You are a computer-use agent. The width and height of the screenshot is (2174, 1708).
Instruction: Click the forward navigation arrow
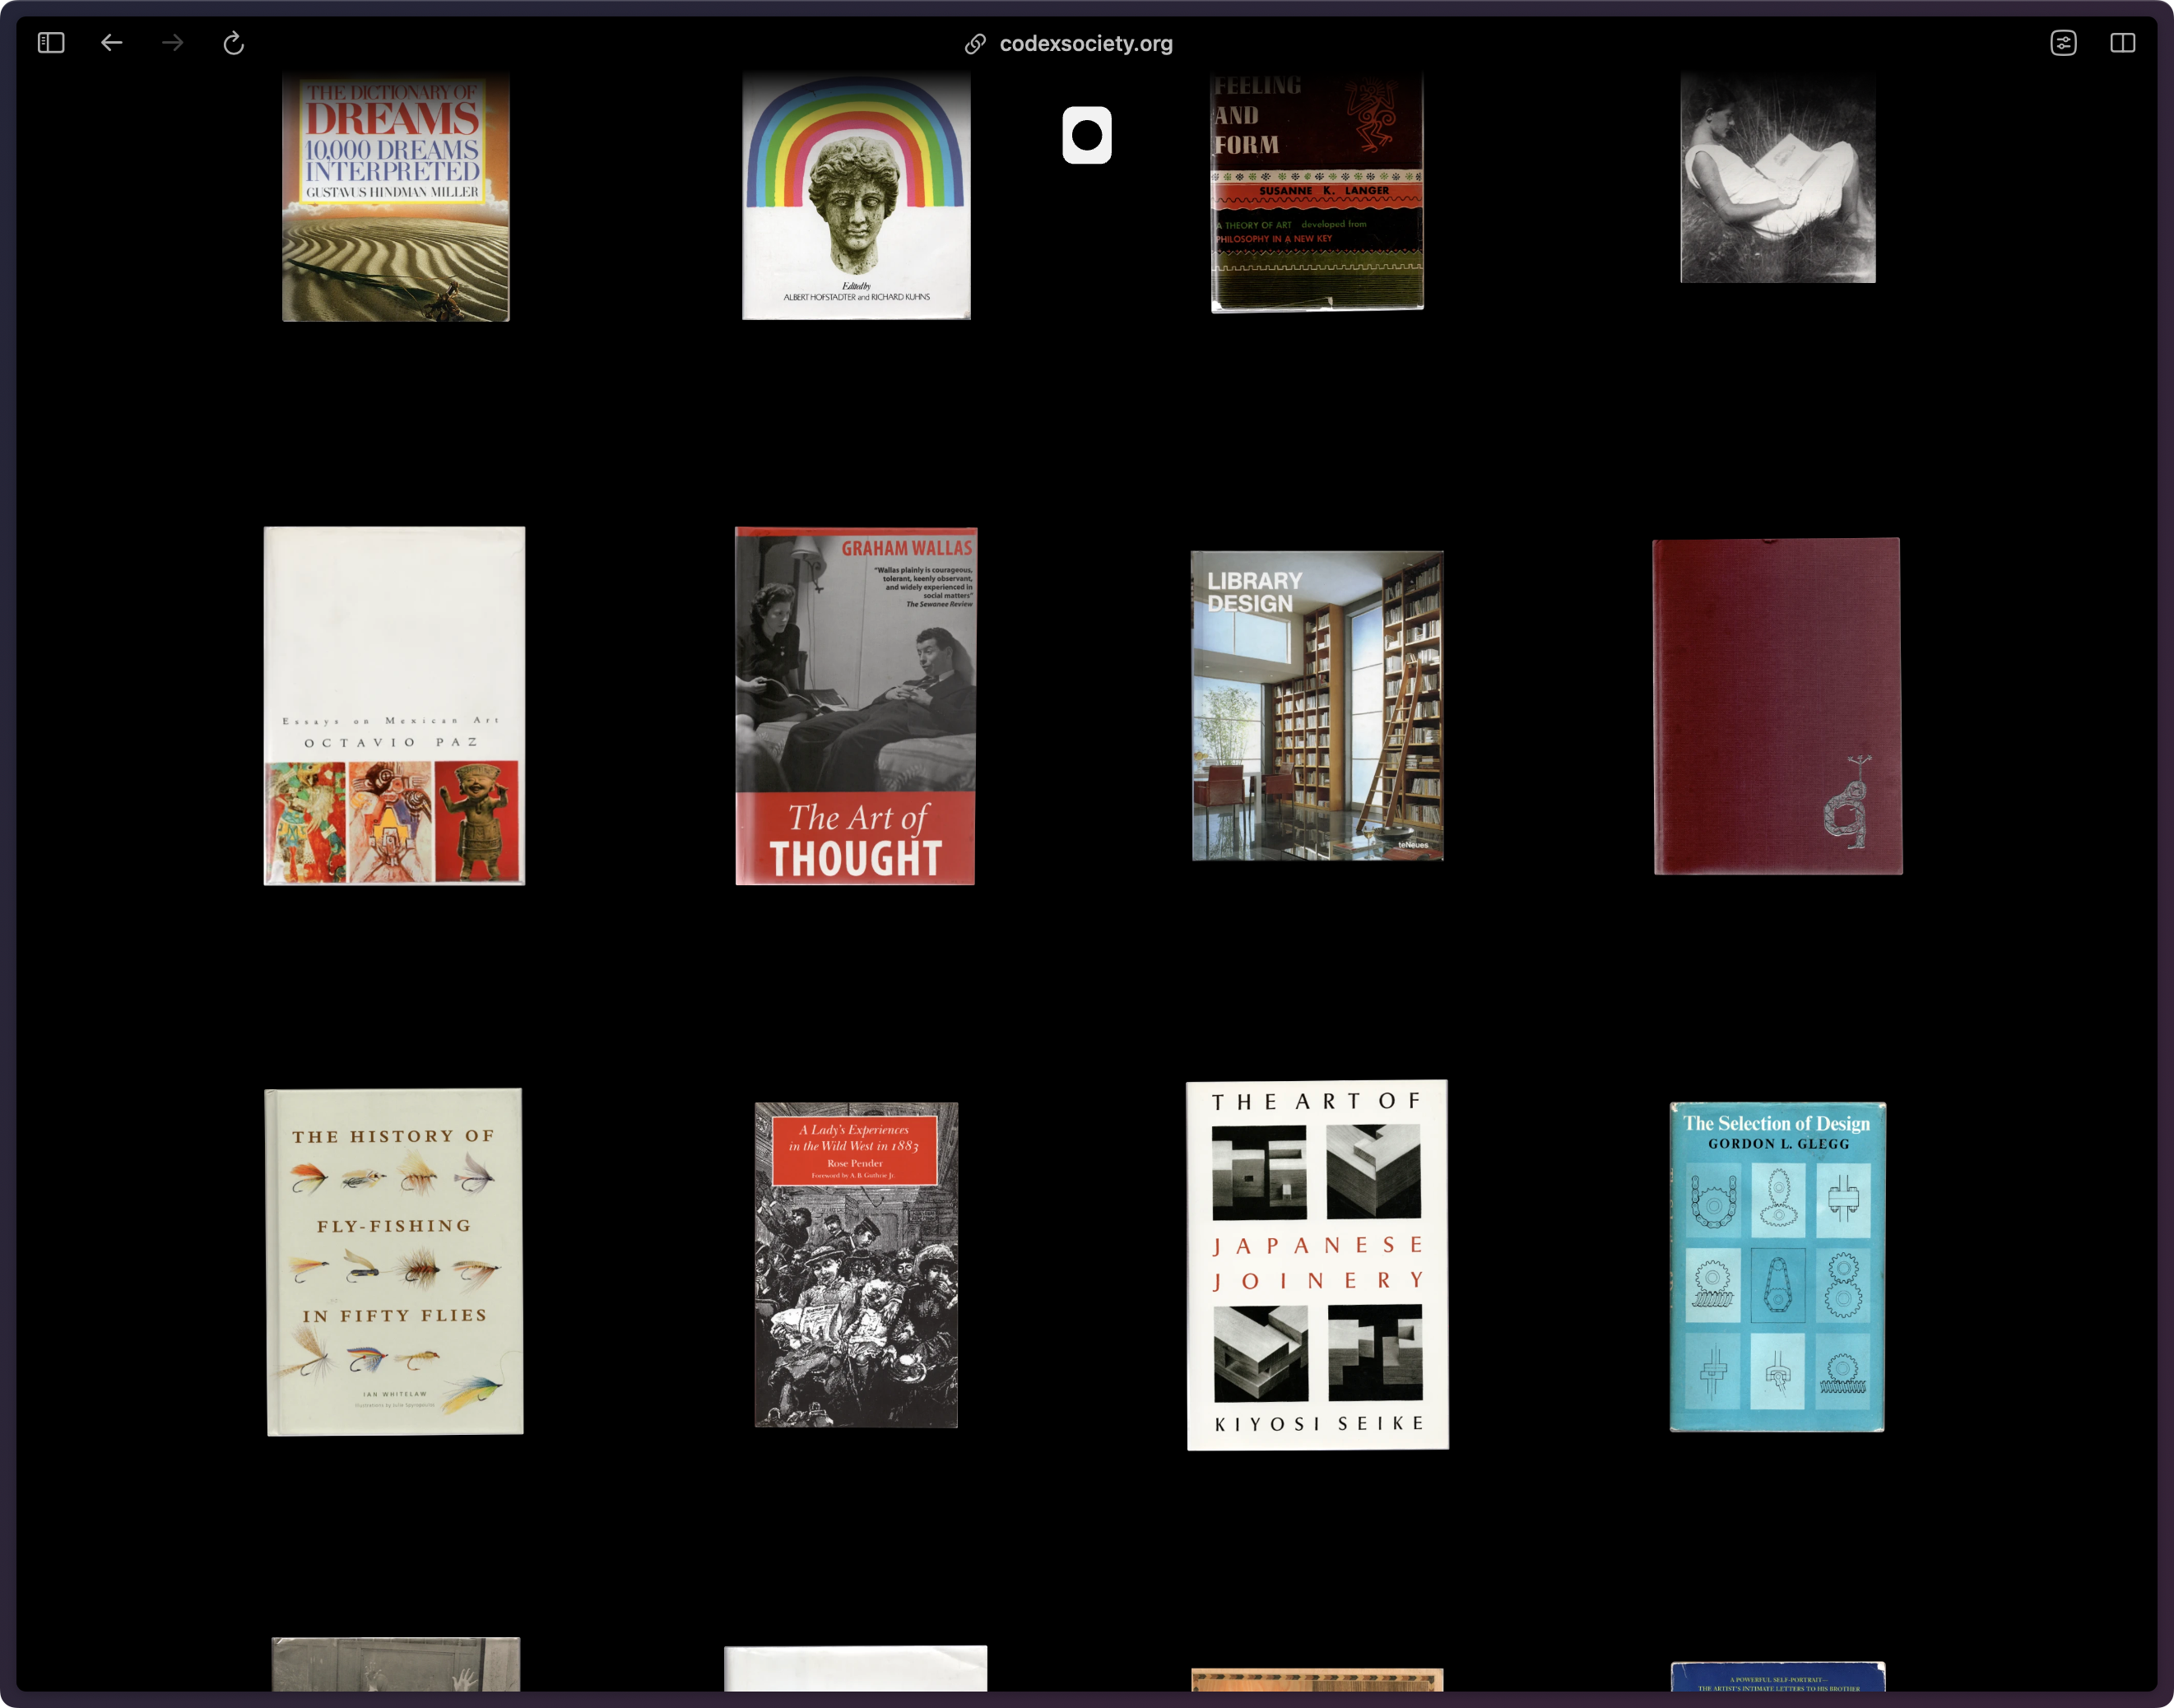coord(173,43)
